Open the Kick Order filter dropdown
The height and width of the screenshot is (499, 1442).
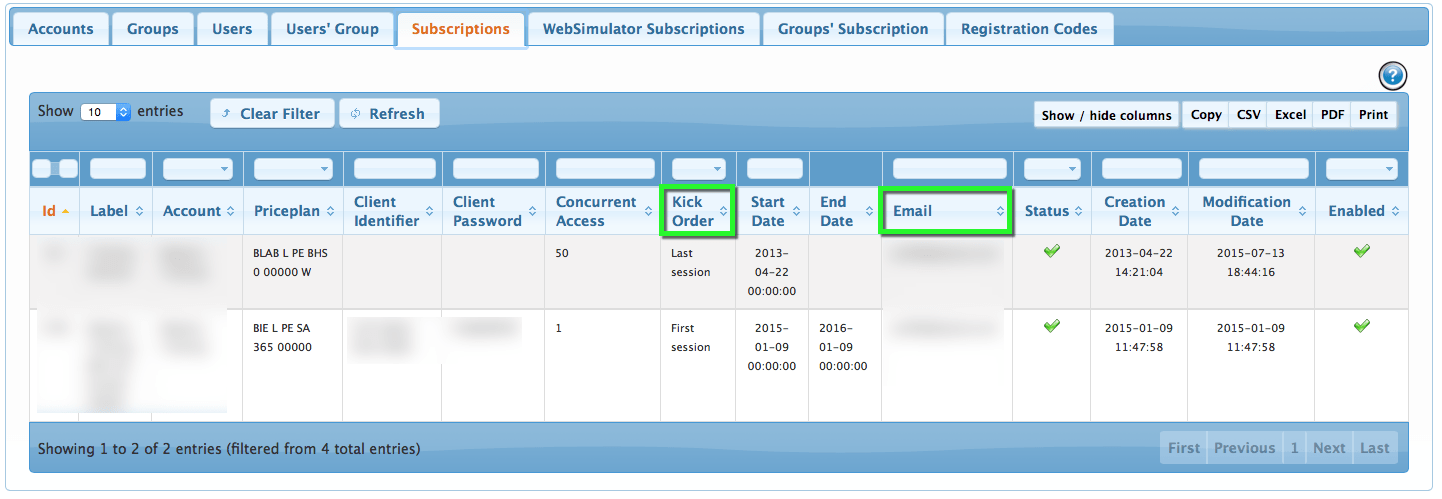point(699,169)
